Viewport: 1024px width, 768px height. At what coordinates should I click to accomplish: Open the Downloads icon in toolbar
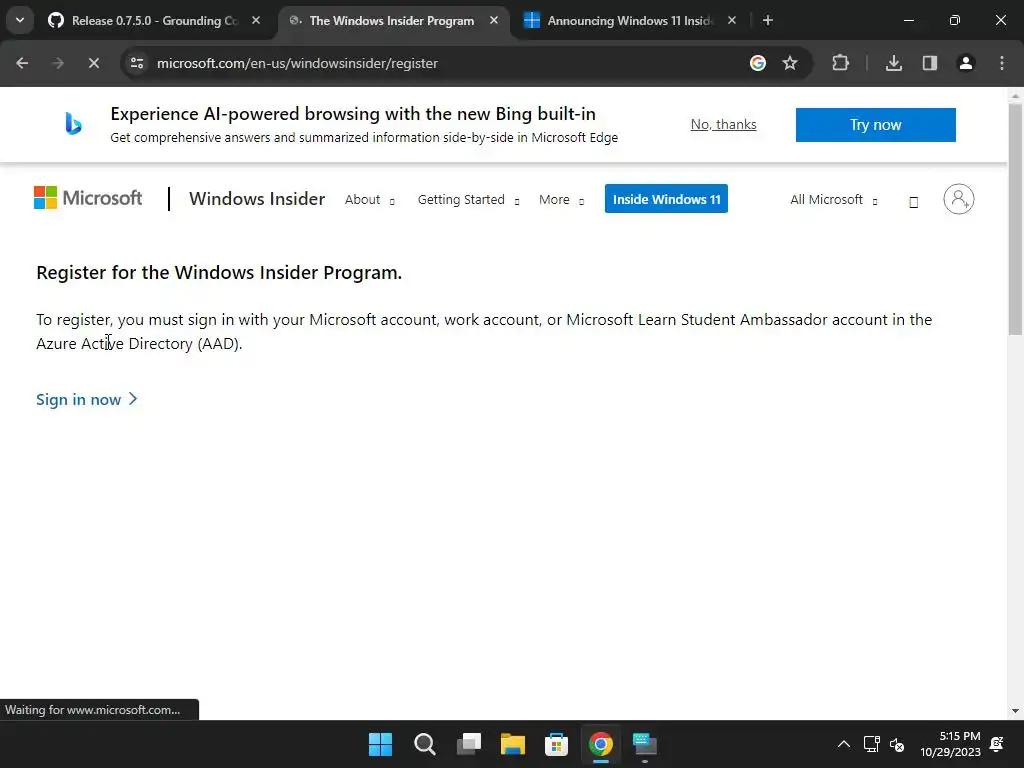[x=894, y=63]
